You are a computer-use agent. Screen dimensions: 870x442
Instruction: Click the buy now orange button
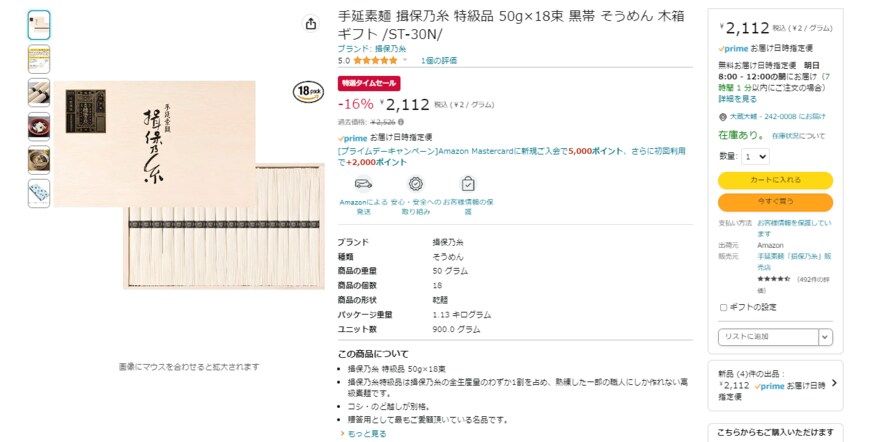click(x=775, y=201)
